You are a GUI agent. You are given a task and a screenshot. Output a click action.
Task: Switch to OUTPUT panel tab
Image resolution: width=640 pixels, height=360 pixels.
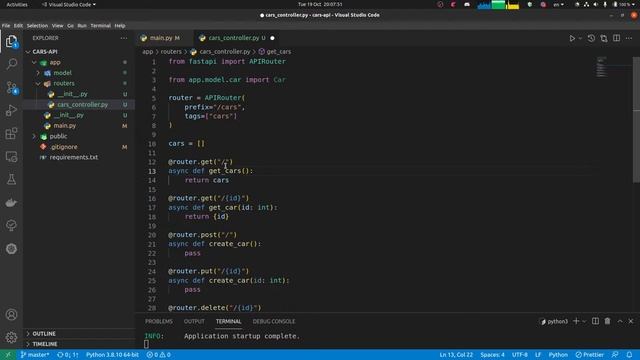(194, 321)
